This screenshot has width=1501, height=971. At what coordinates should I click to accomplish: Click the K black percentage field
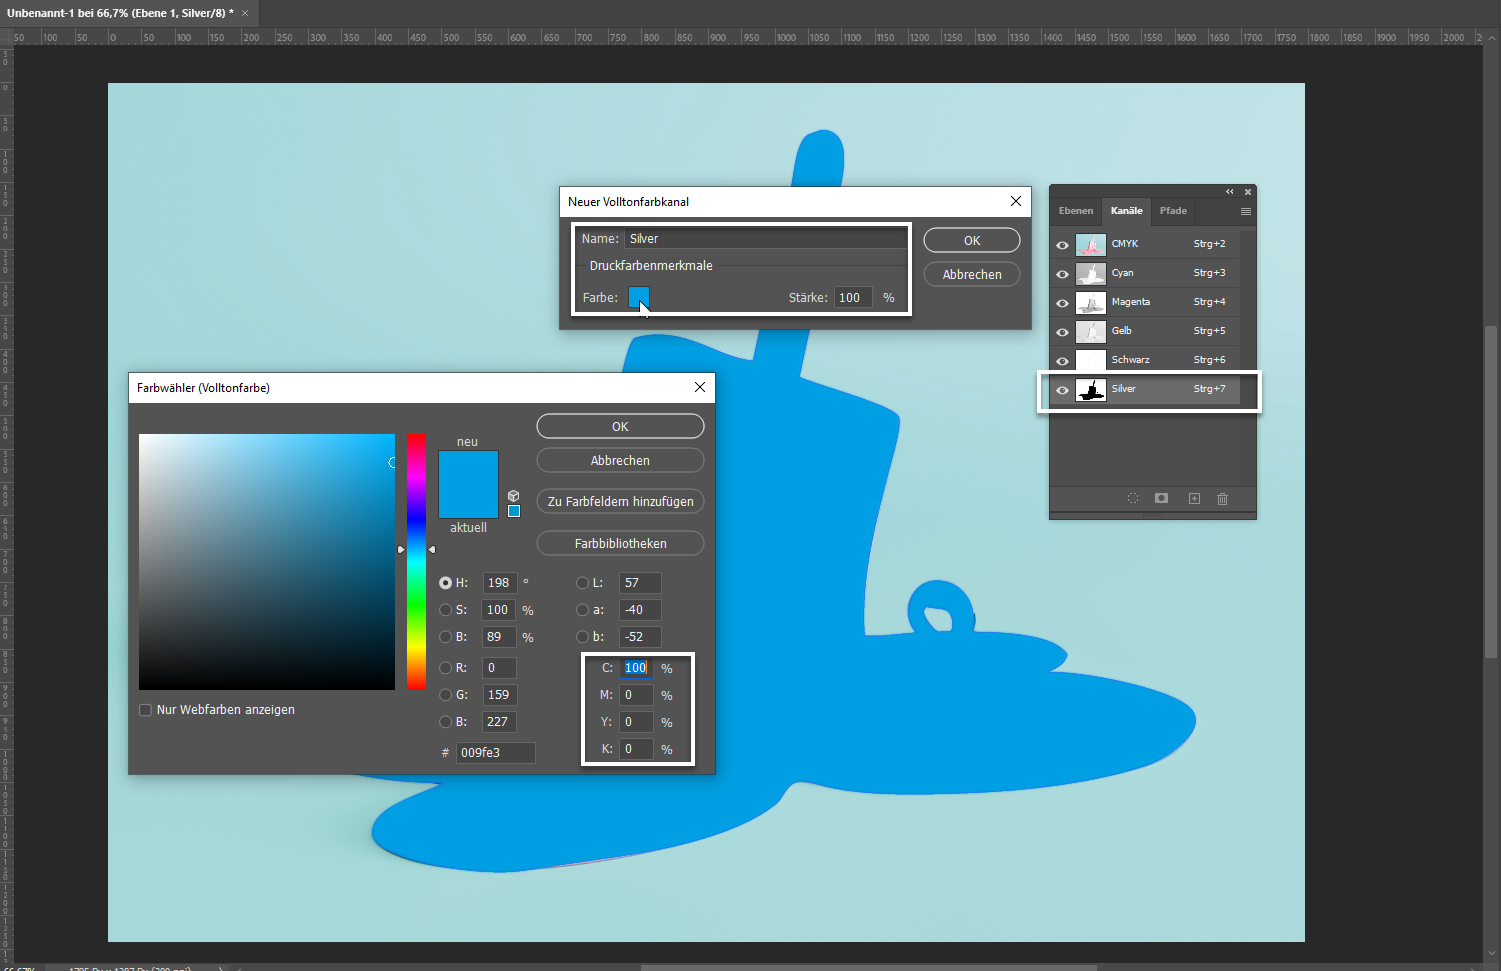pos(636,749)
